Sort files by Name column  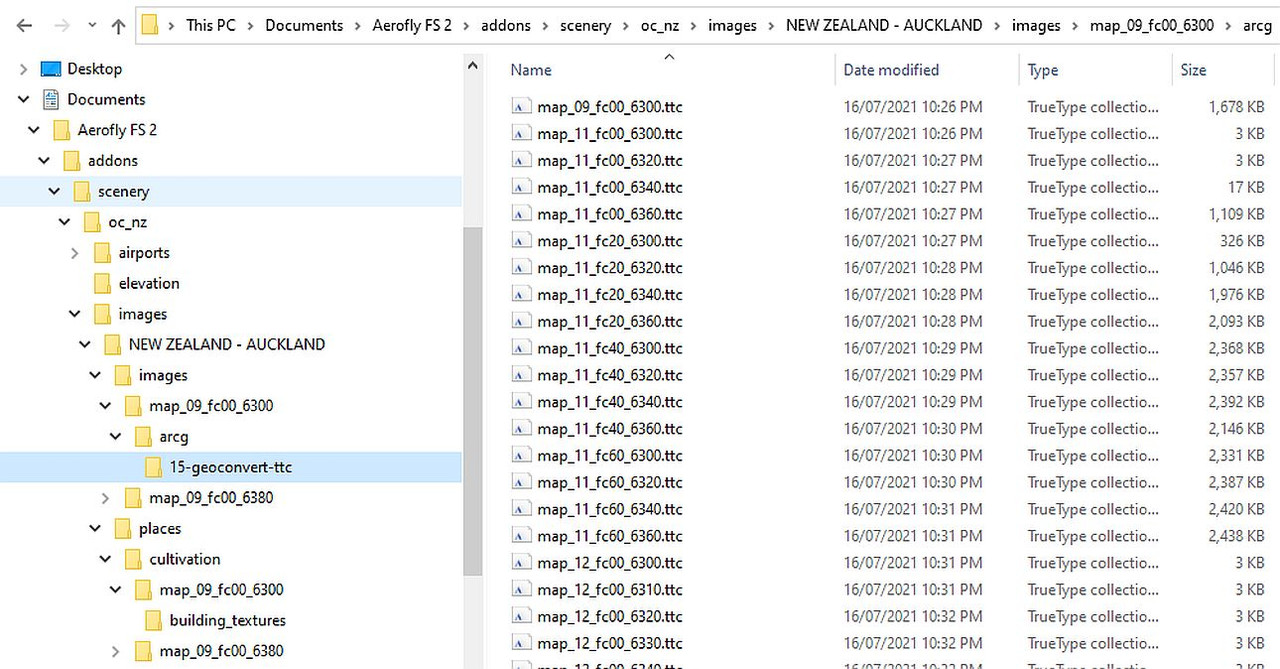coord(531,70)
